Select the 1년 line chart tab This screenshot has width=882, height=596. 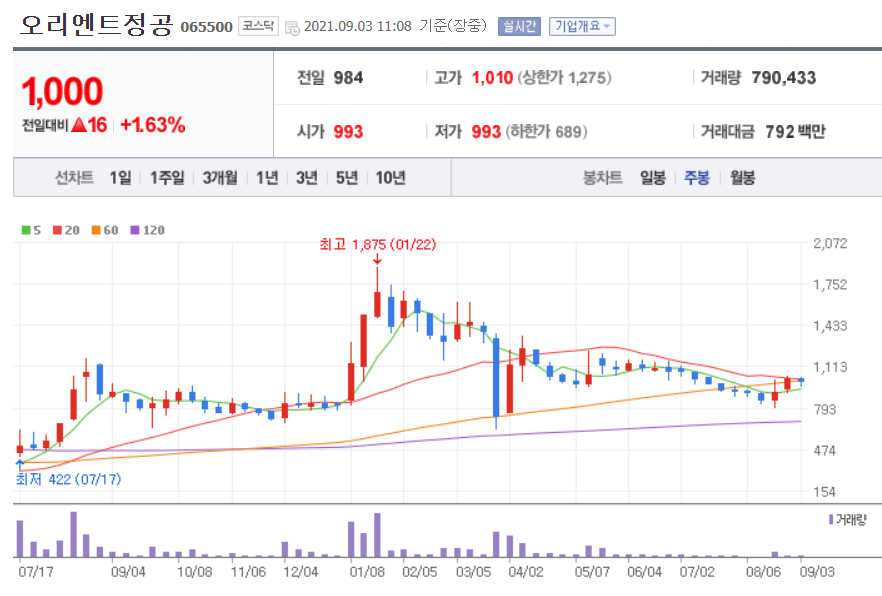tap(267, 178)
